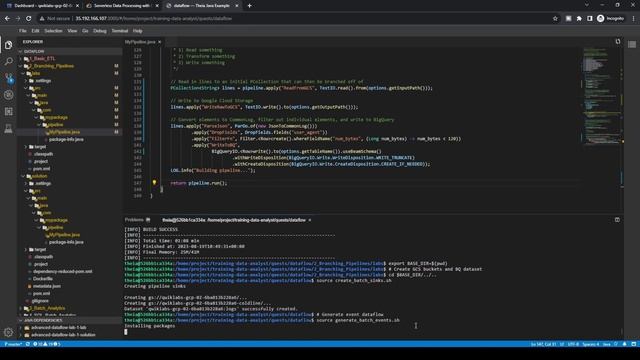Open MyPipeline.java under labs pipeline

tap(64, 132)
